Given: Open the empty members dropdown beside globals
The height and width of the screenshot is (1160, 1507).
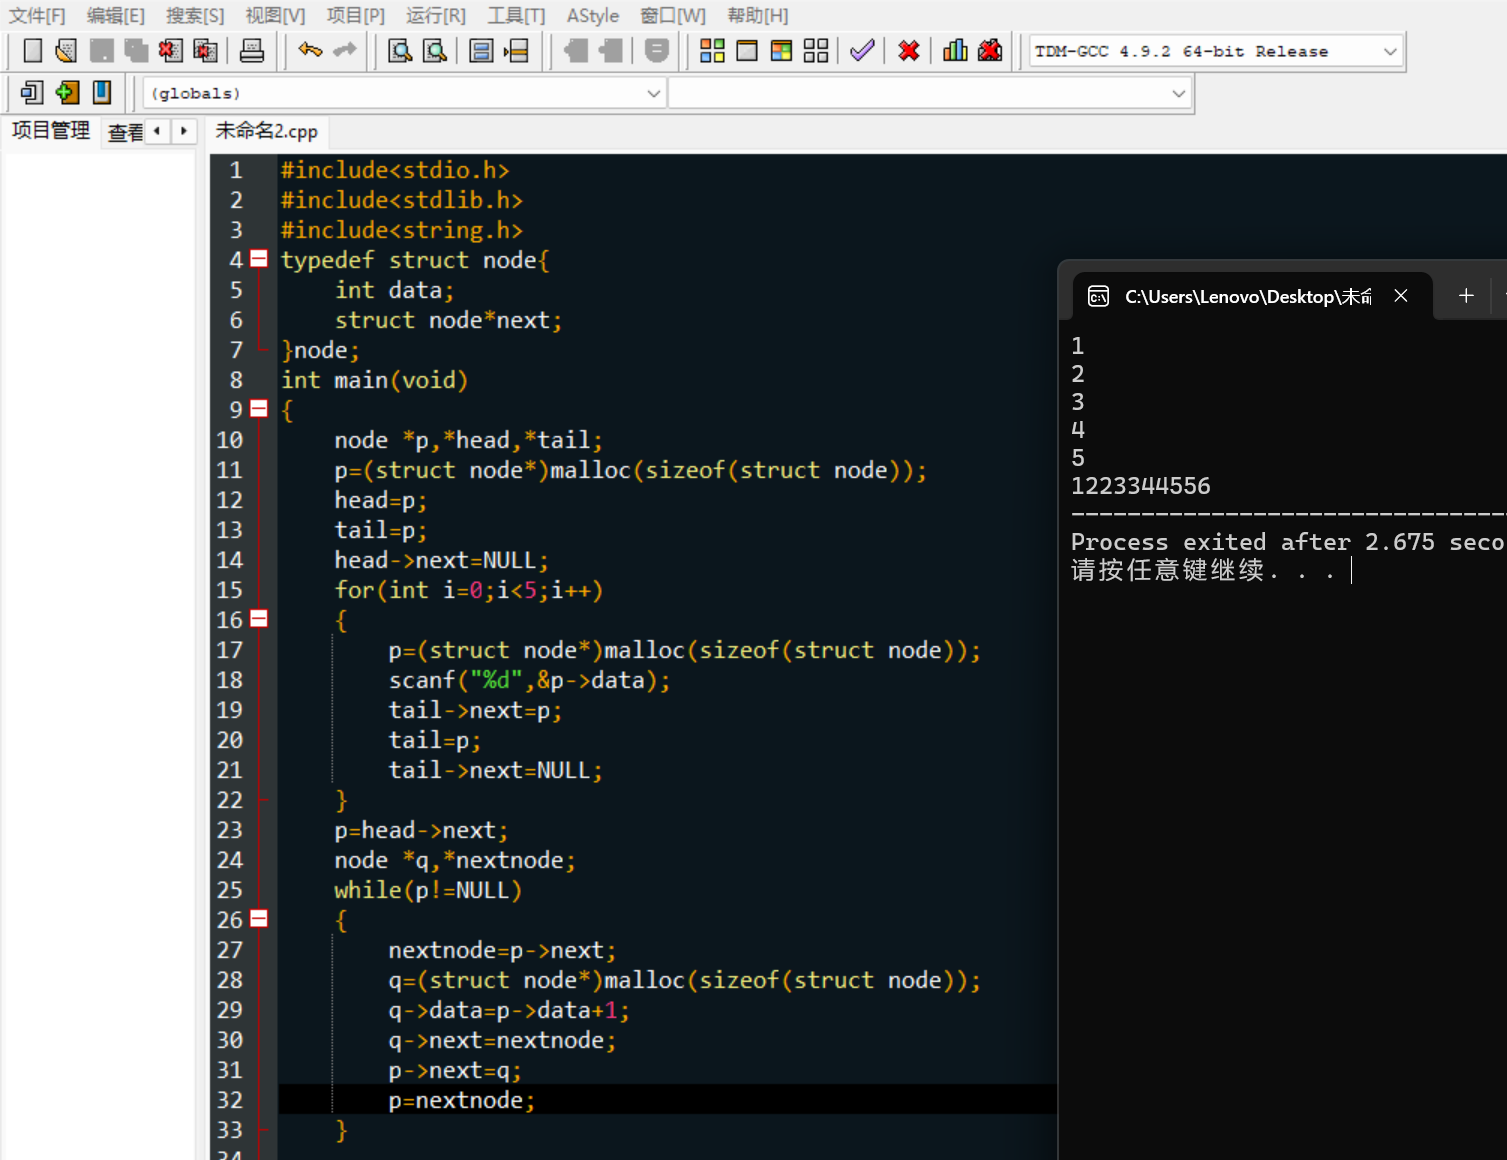Looking at the screenshot, I should point(929,93).
